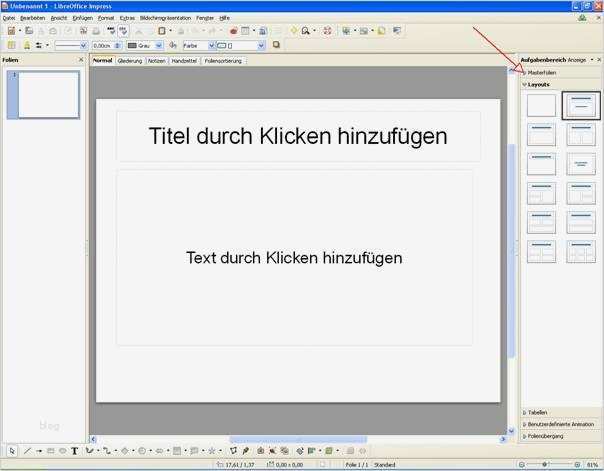Click the open file icon
Screen dimensions: 604x471
(x=29, y=31)
